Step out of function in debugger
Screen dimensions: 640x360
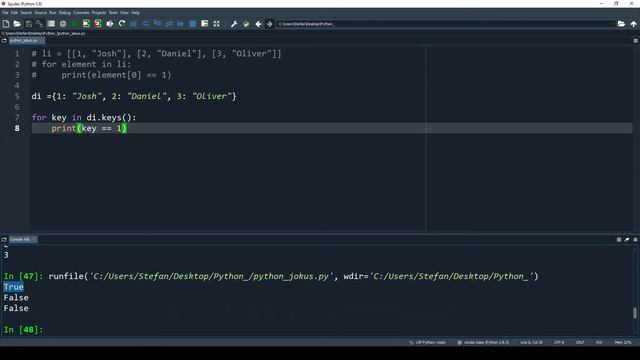(169, 24)
